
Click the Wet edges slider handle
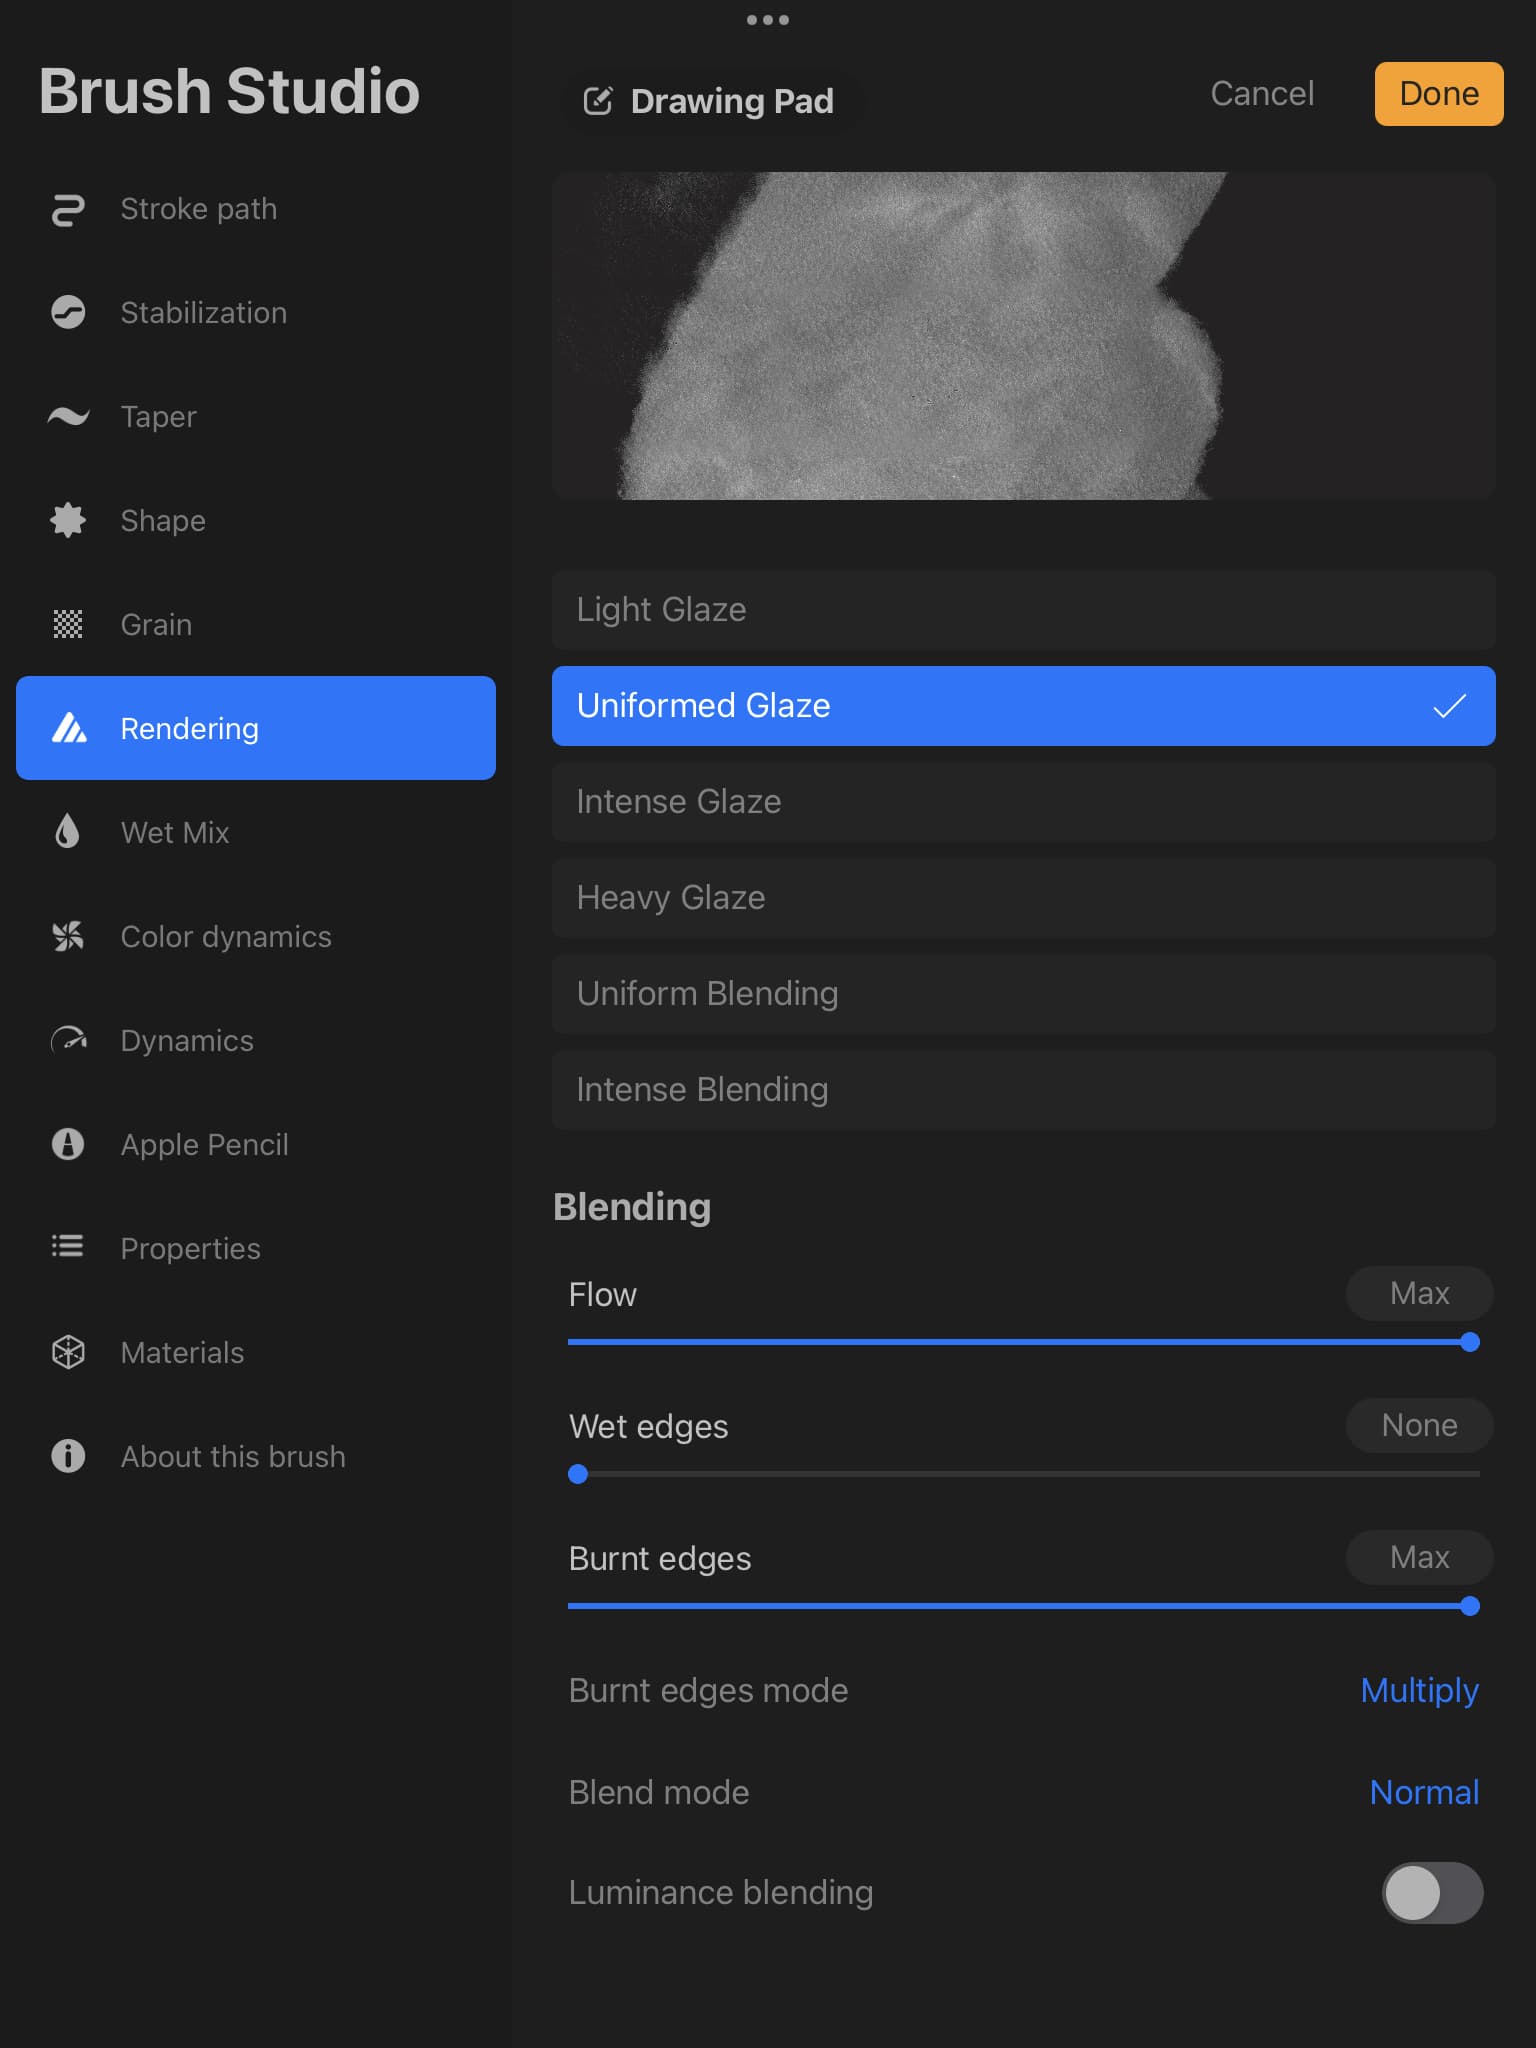coord(578,1474)
